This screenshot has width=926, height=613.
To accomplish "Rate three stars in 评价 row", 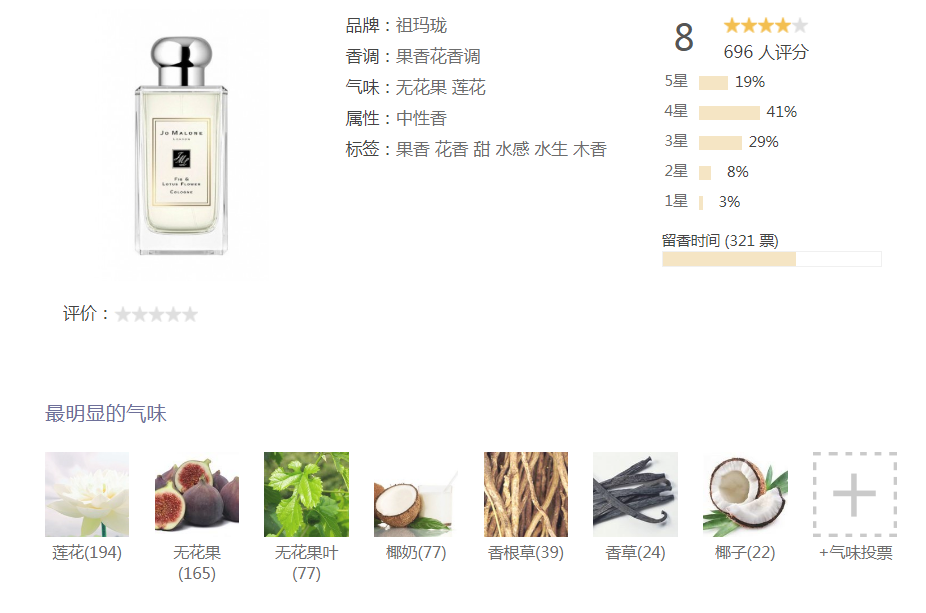I will point(156,314).
